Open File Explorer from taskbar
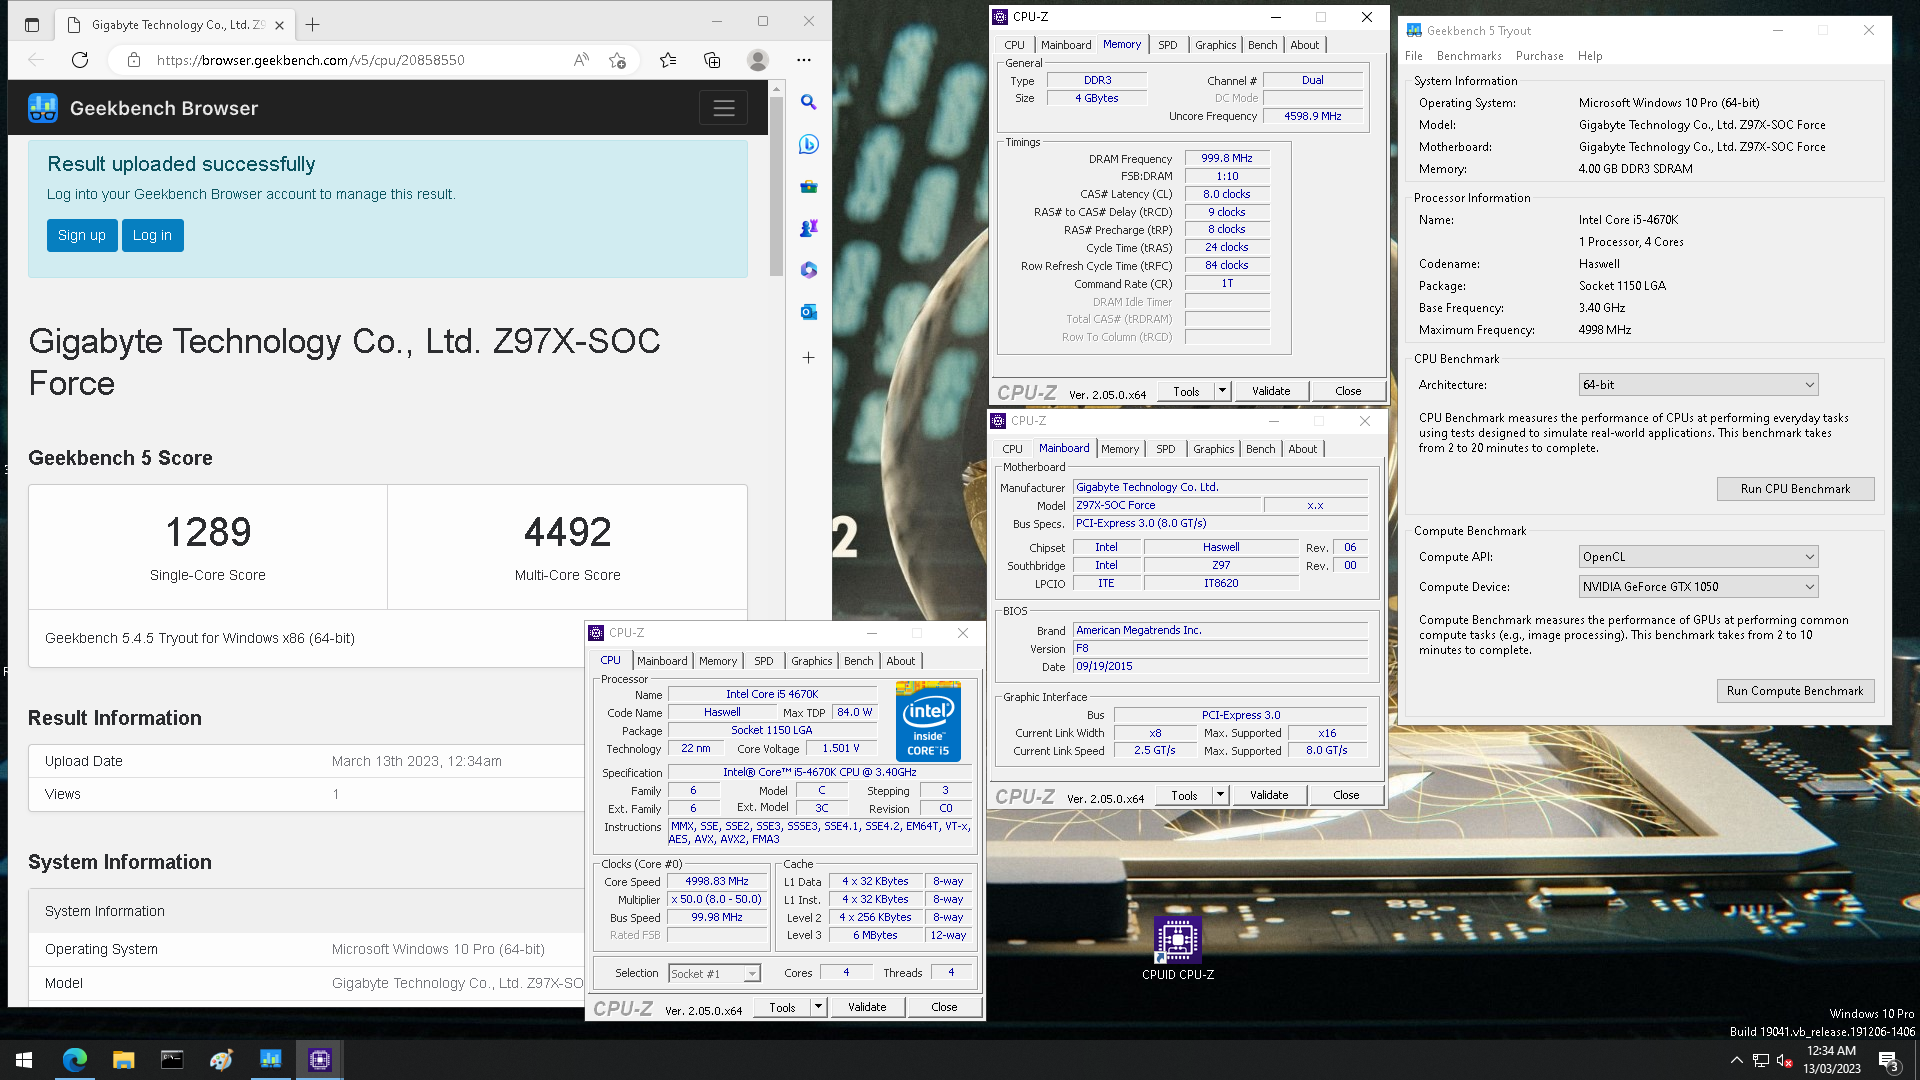Image resolution: width=1920 pixels, height=1080 pixels. coord(123,1060)
